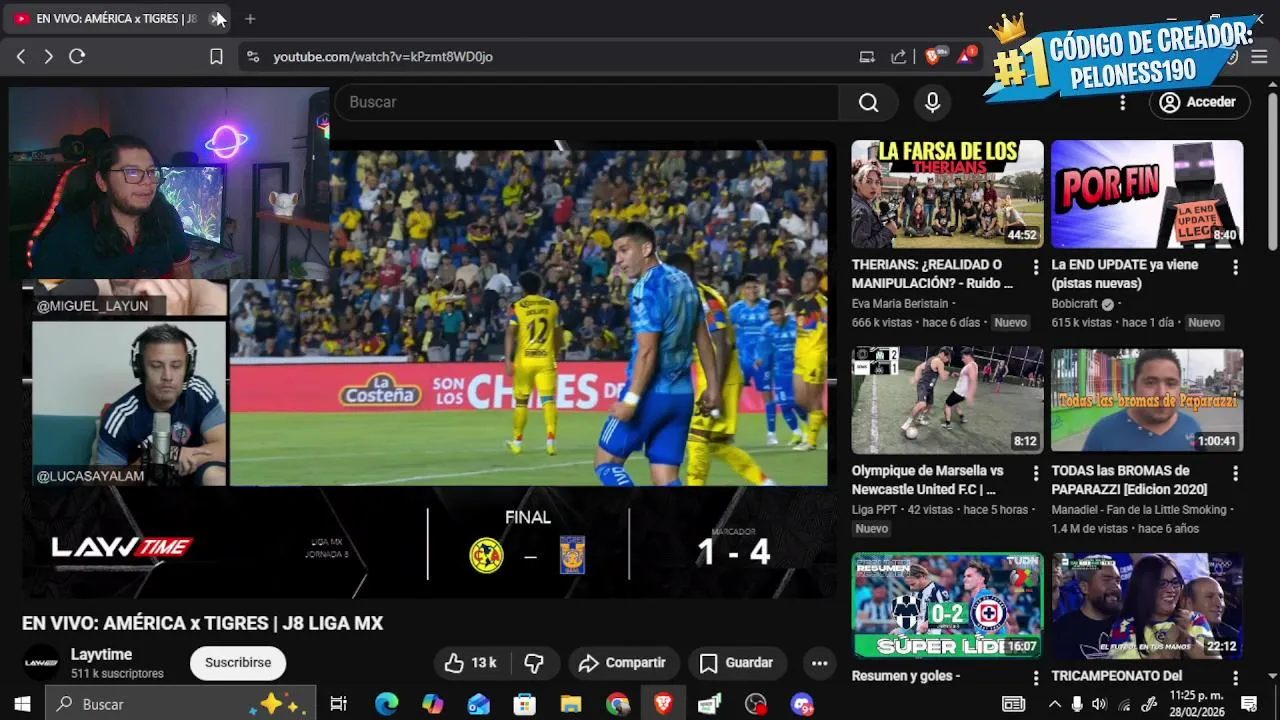Viewport: 1280px width, 720px height.
Task: Like the video (13 k)
Action: 470,663
